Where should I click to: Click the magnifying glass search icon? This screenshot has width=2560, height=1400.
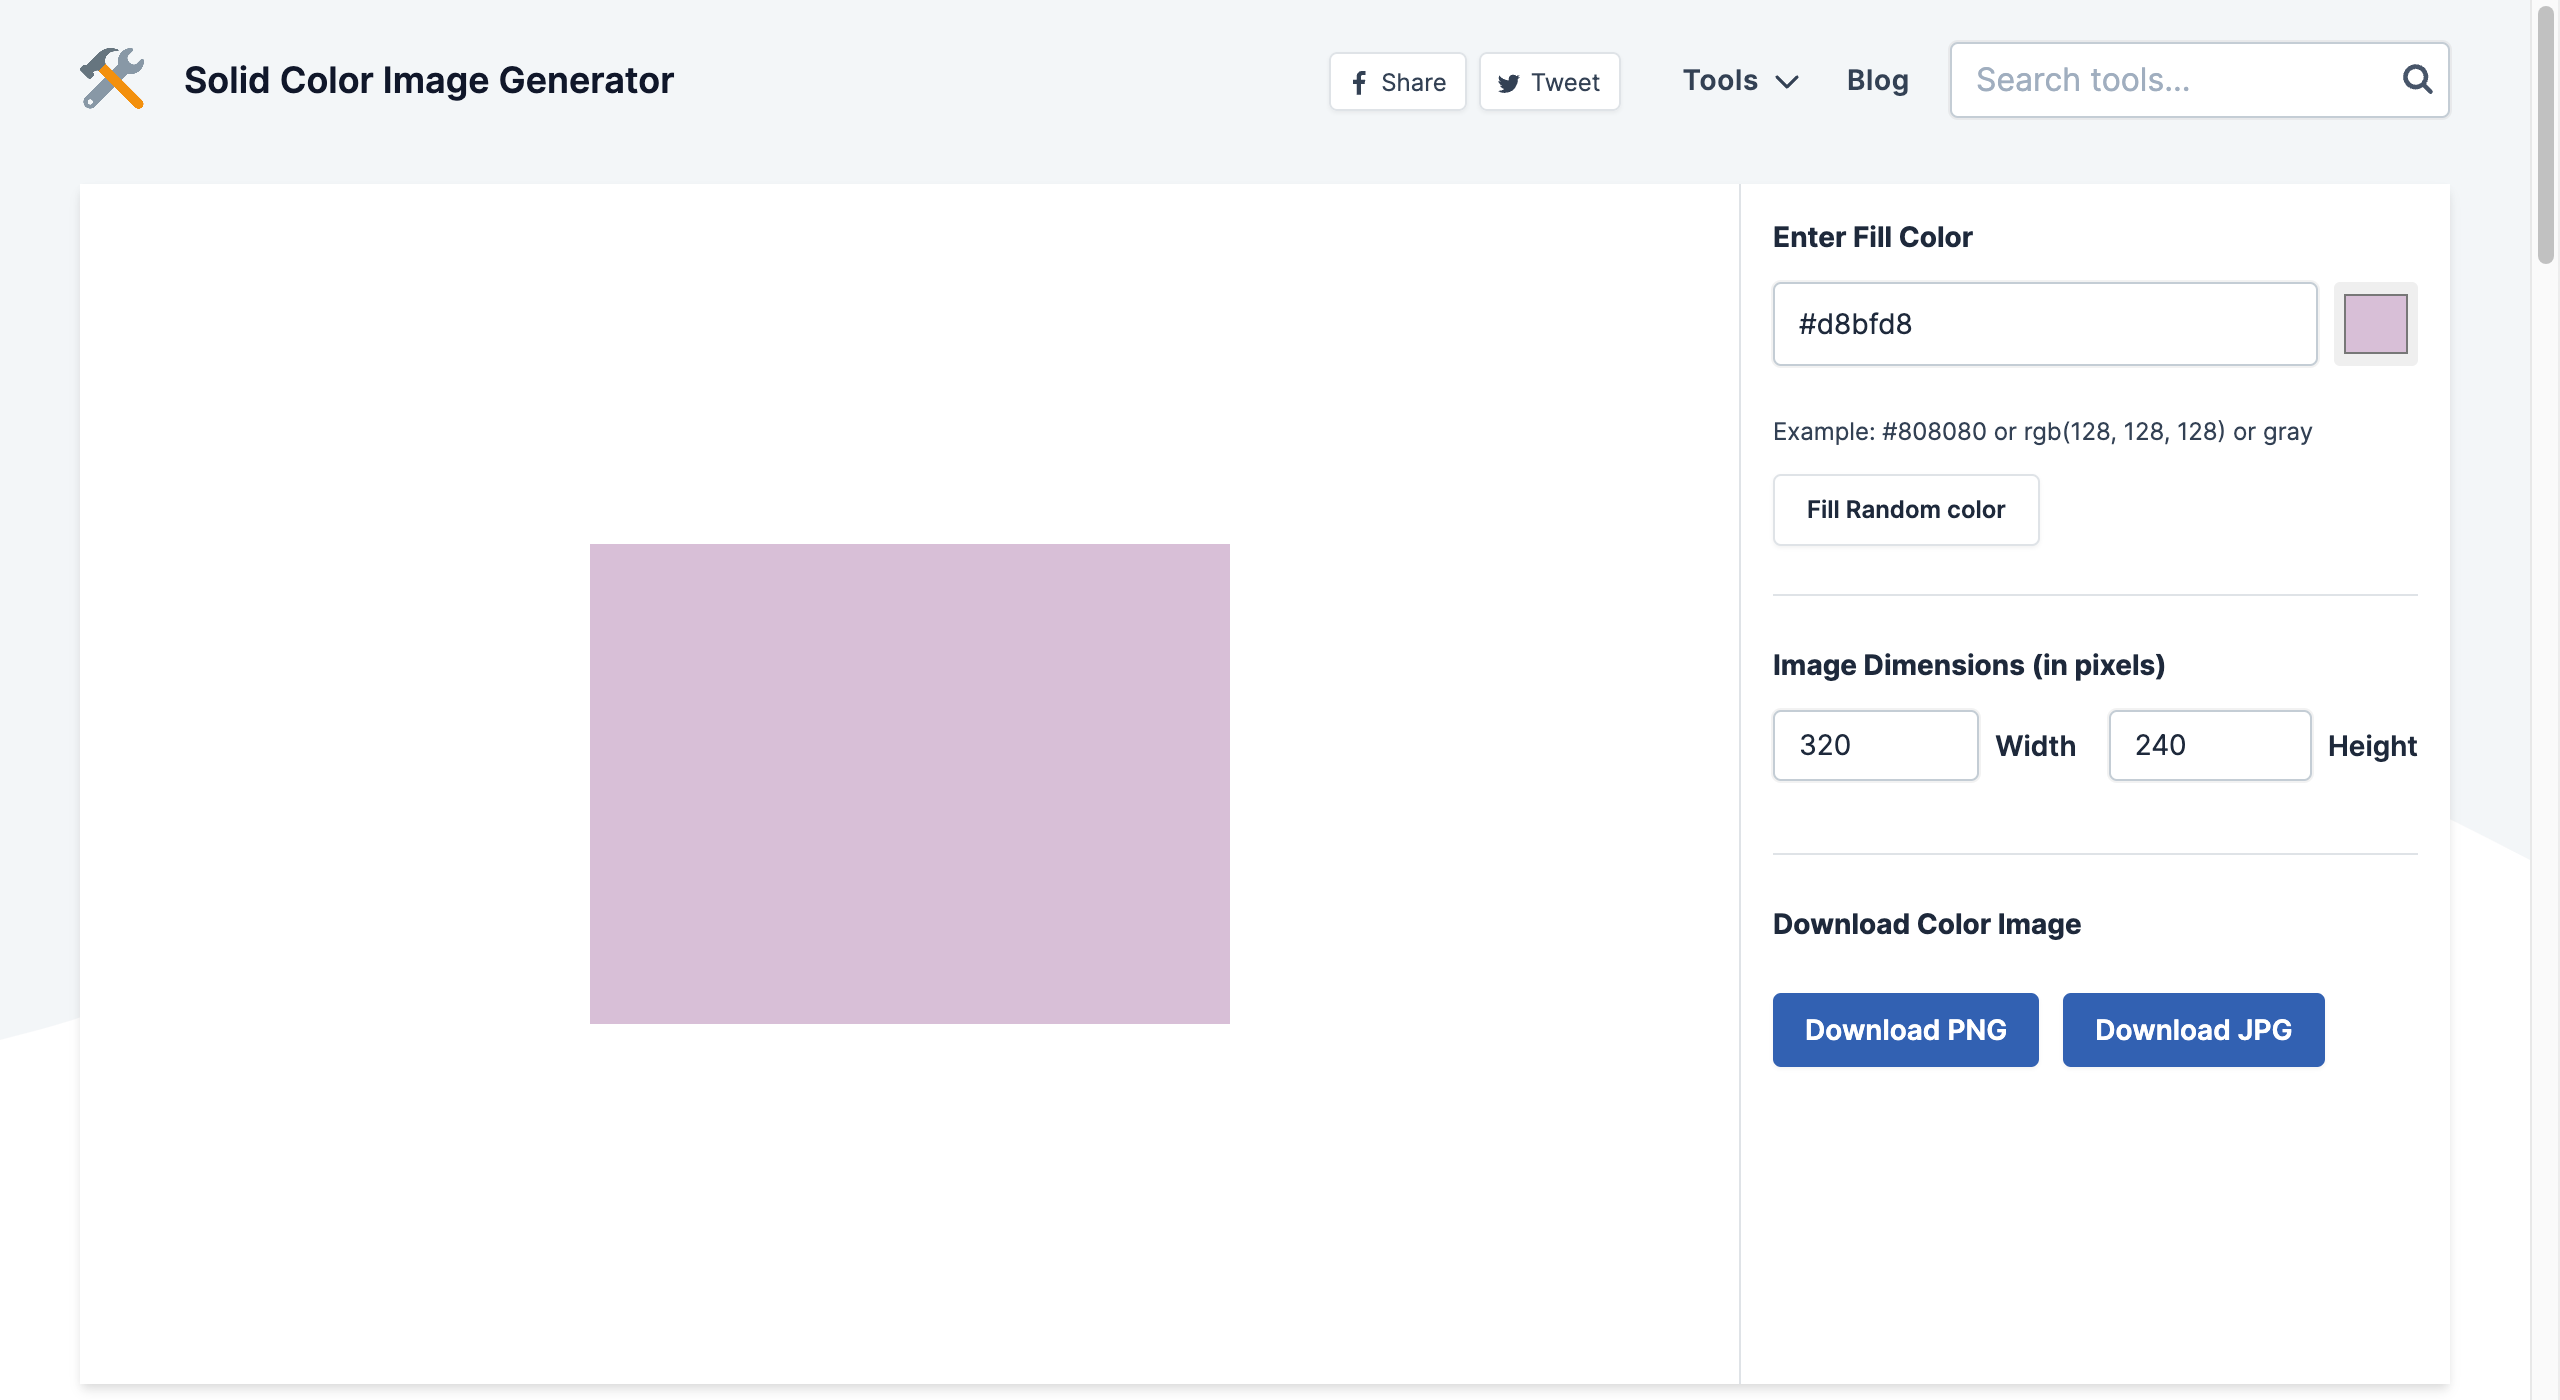click(2417, 79)
